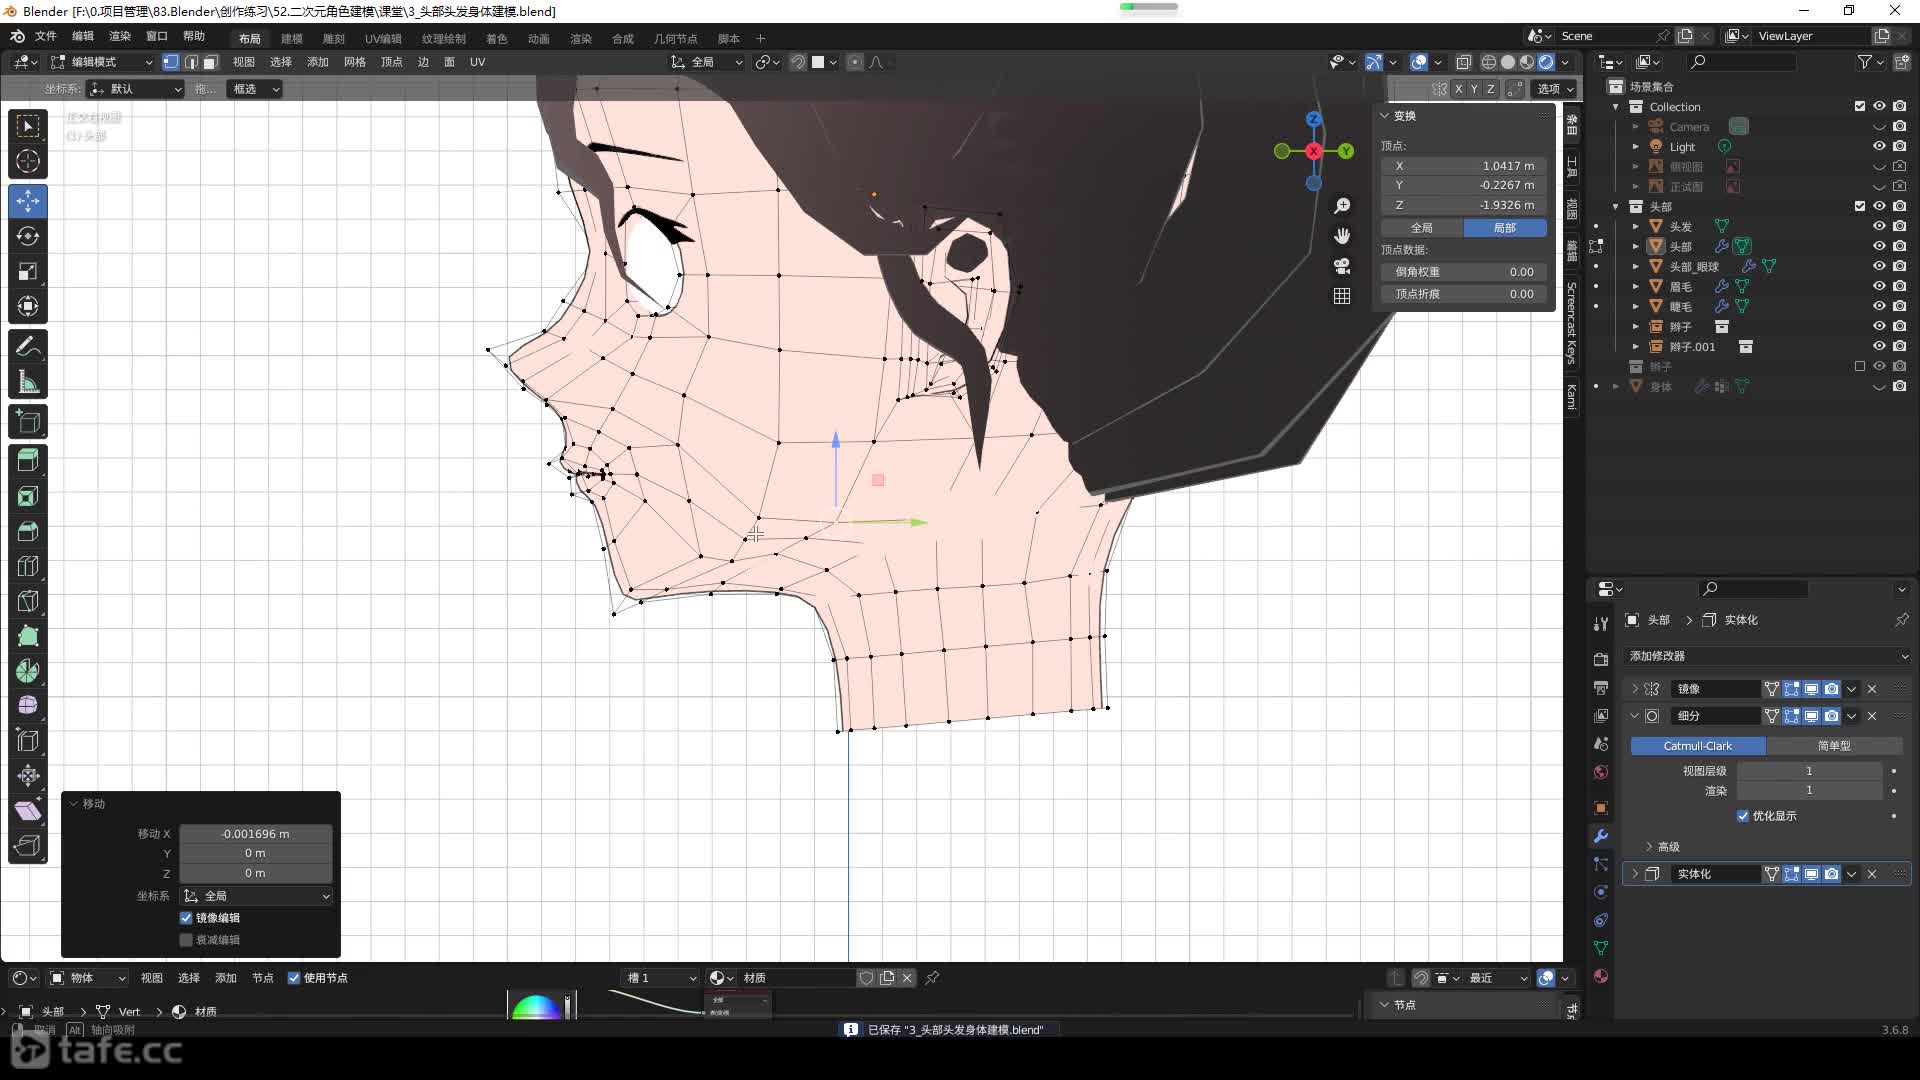This screenshot has height=1080, width=1920.
Task: Open the Modifiers wrench properties tab
Action: point(1601,836)
